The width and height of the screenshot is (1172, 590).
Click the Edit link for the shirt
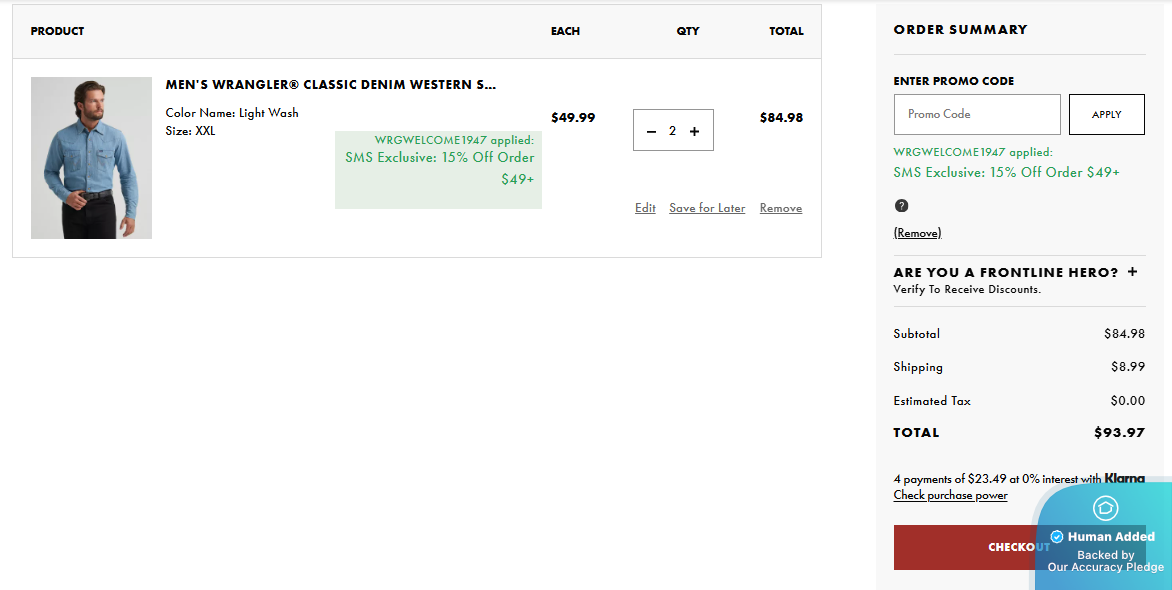[645, 208]
